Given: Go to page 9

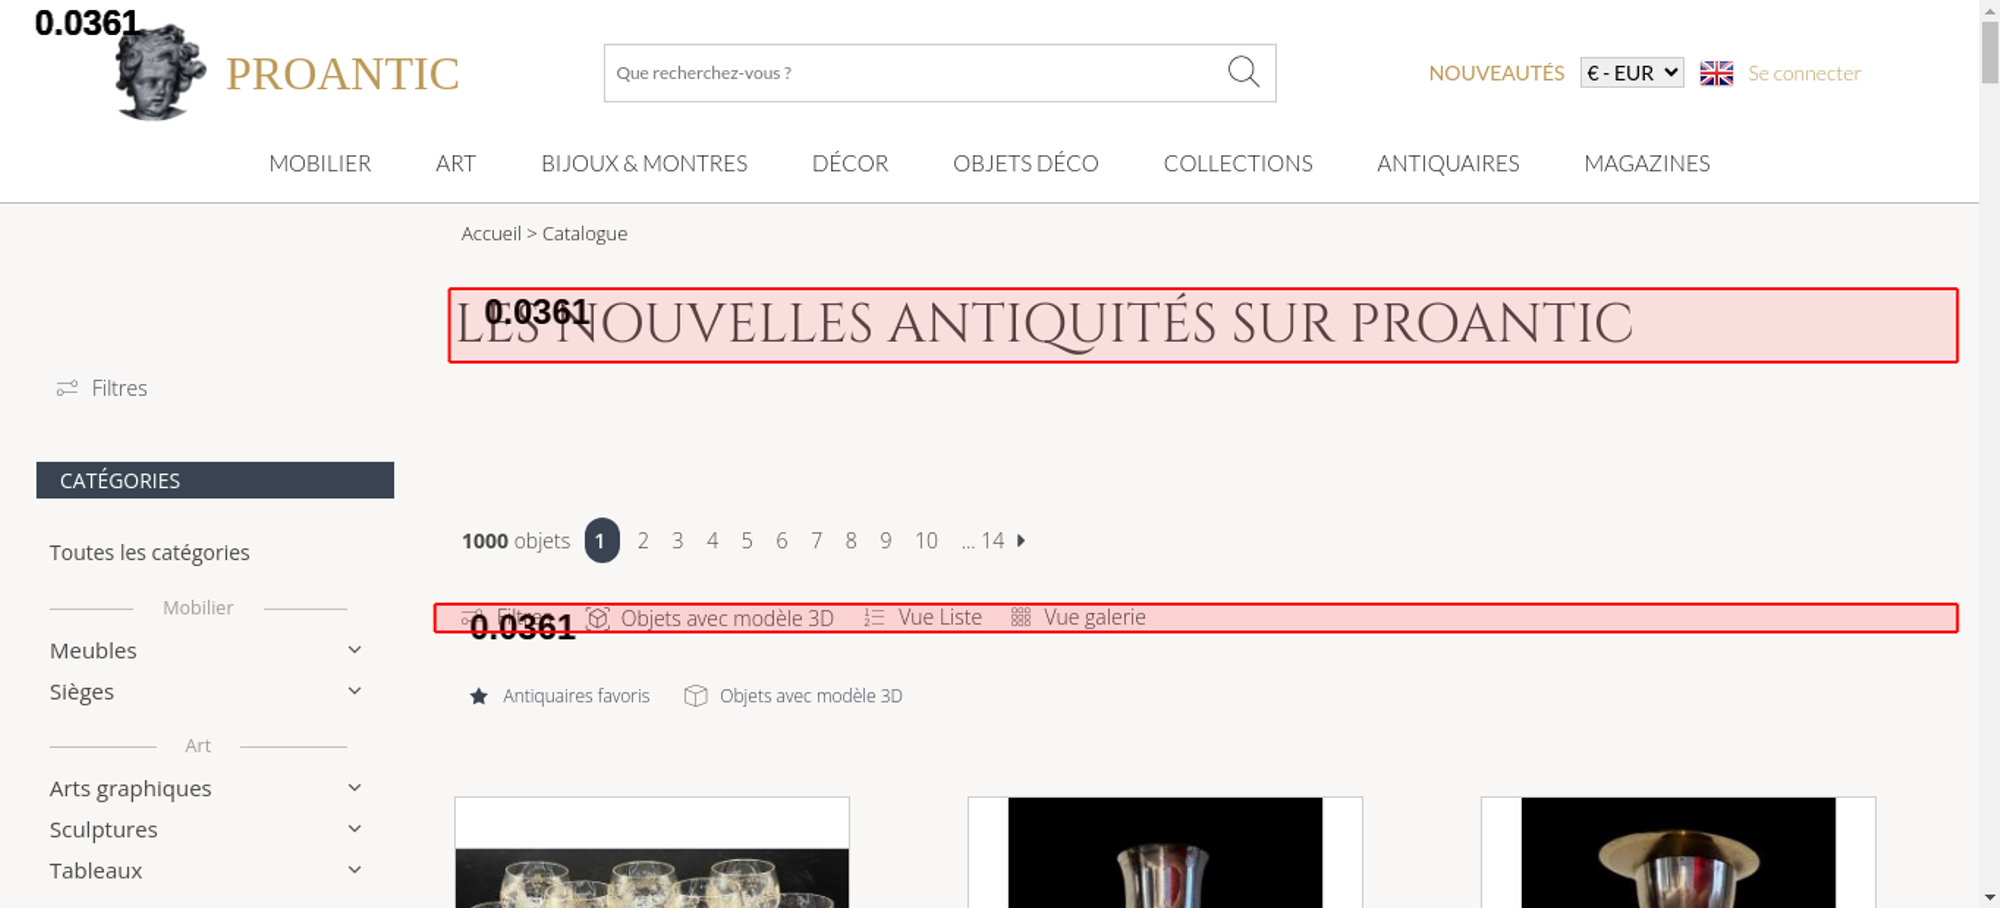Looking at the screenshot, I should pos(886,541).
